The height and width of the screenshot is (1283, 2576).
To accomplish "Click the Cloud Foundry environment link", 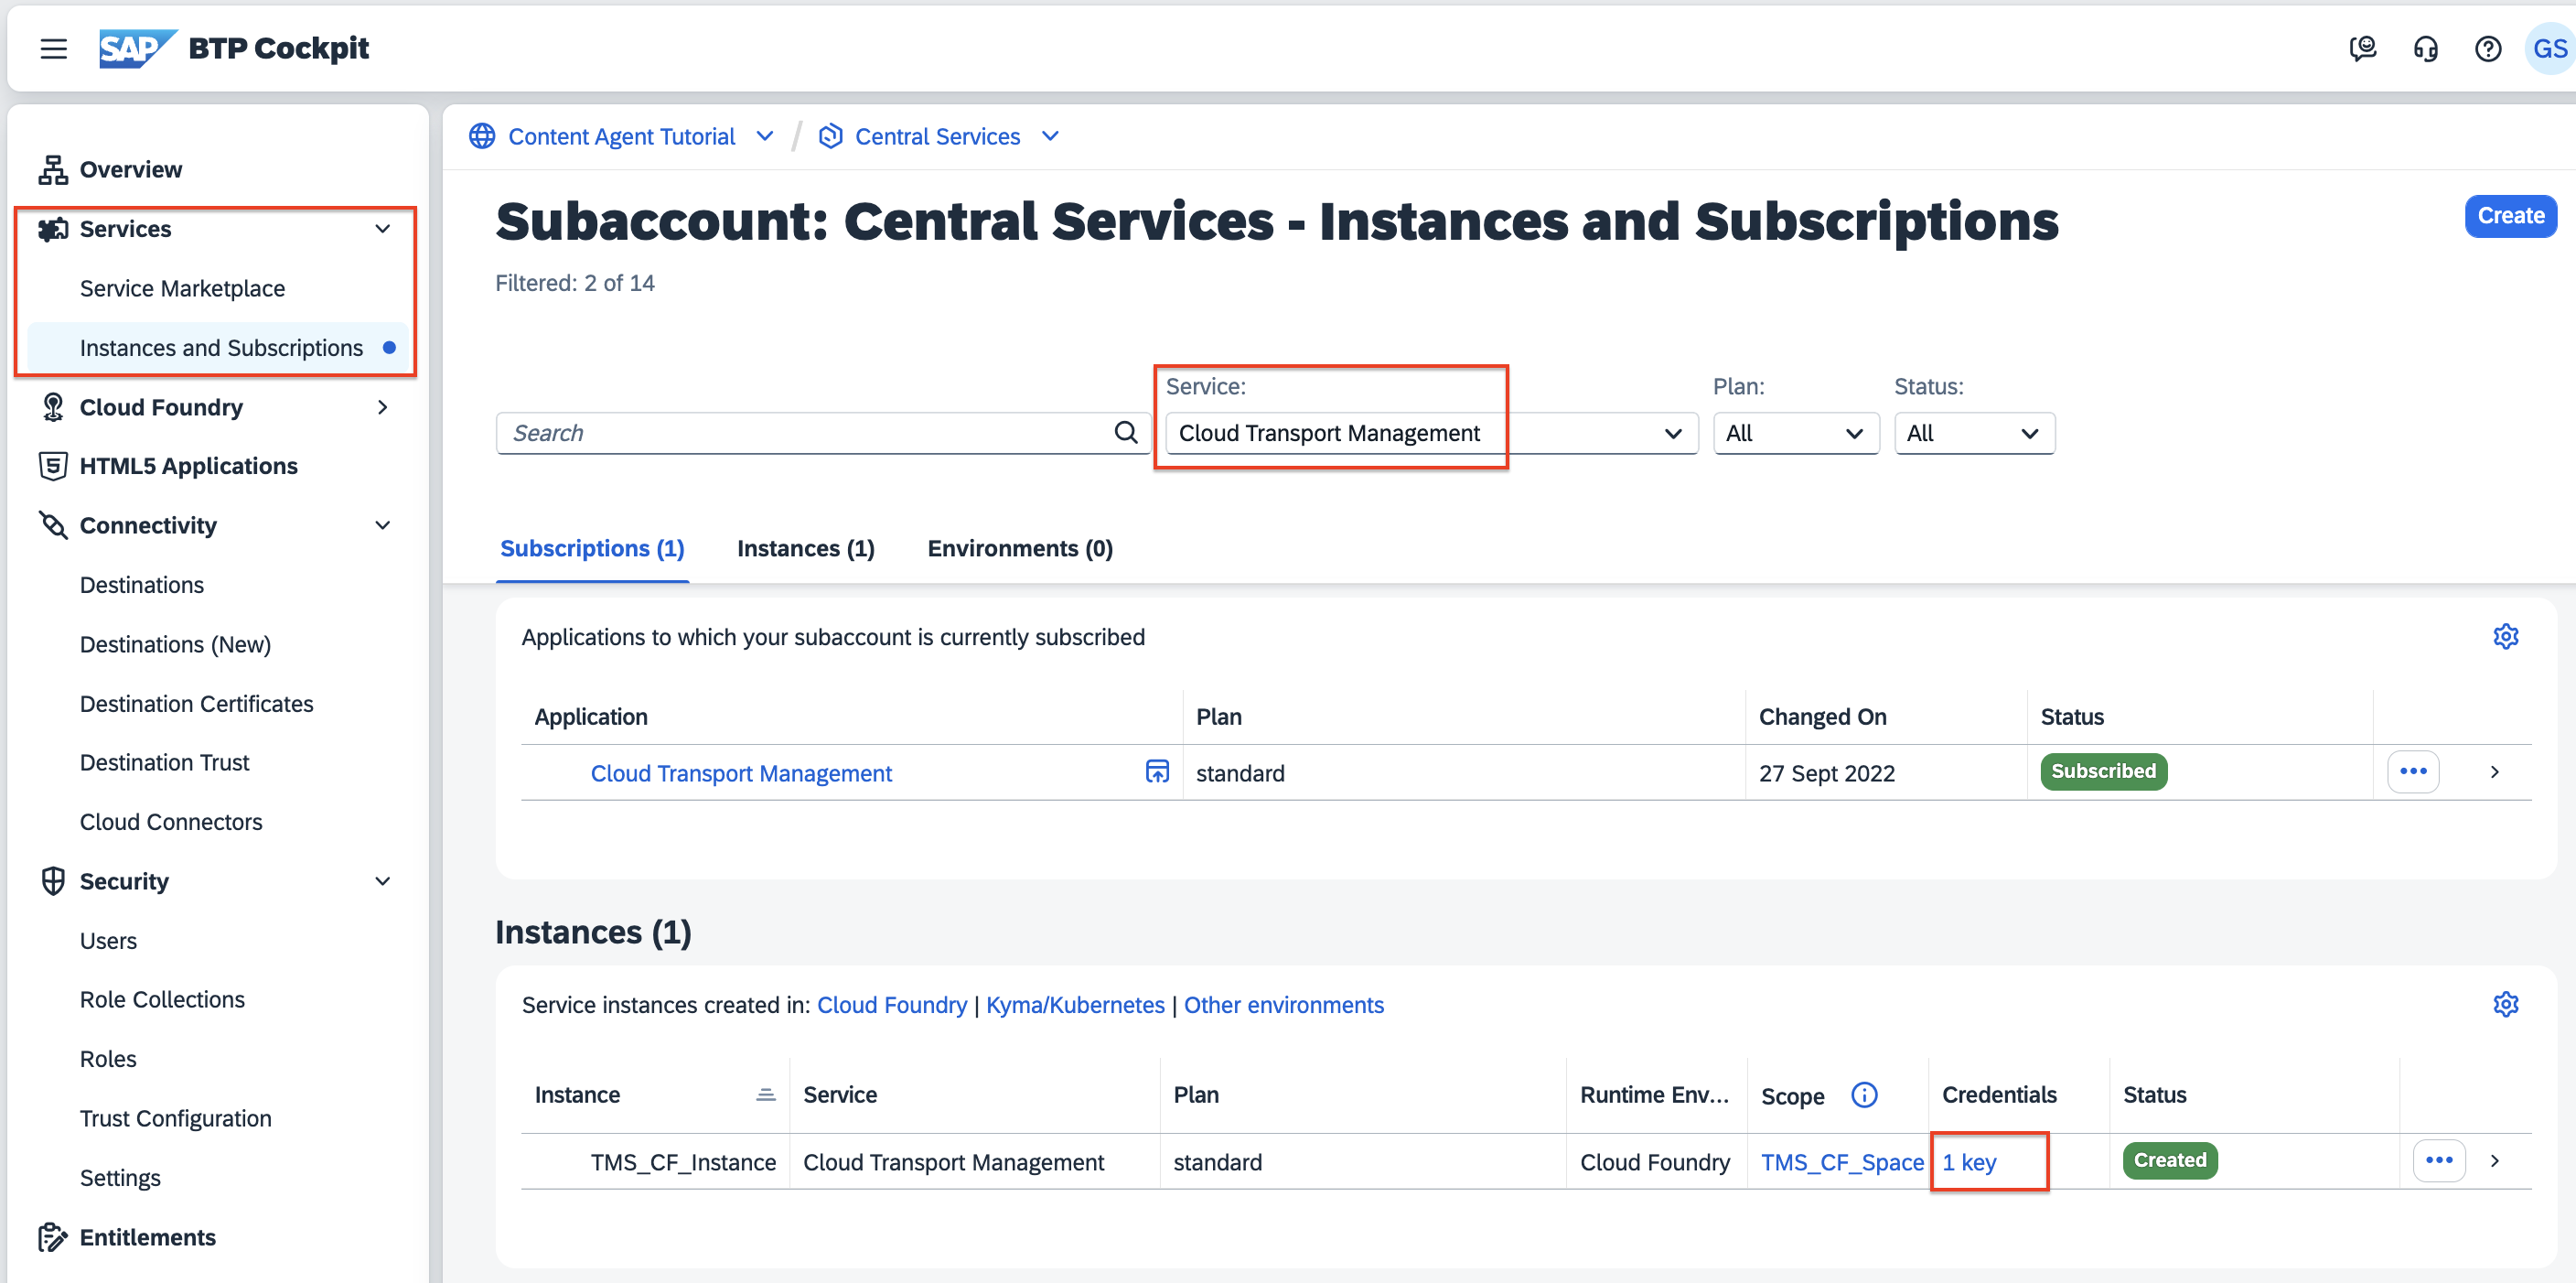I will (892, 1005).
